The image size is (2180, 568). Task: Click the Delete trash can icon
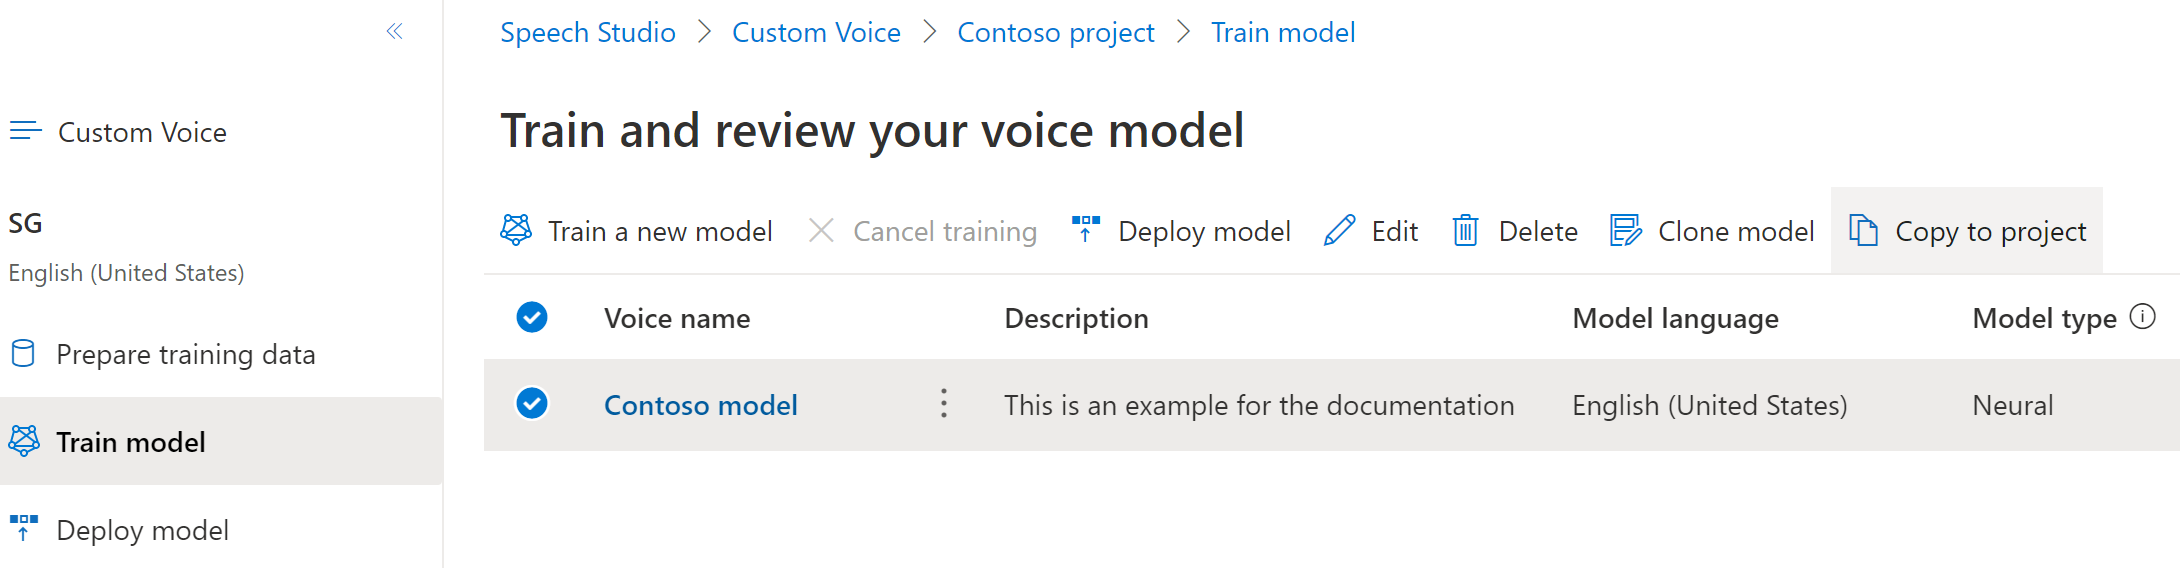click(x=1465, y=231)
